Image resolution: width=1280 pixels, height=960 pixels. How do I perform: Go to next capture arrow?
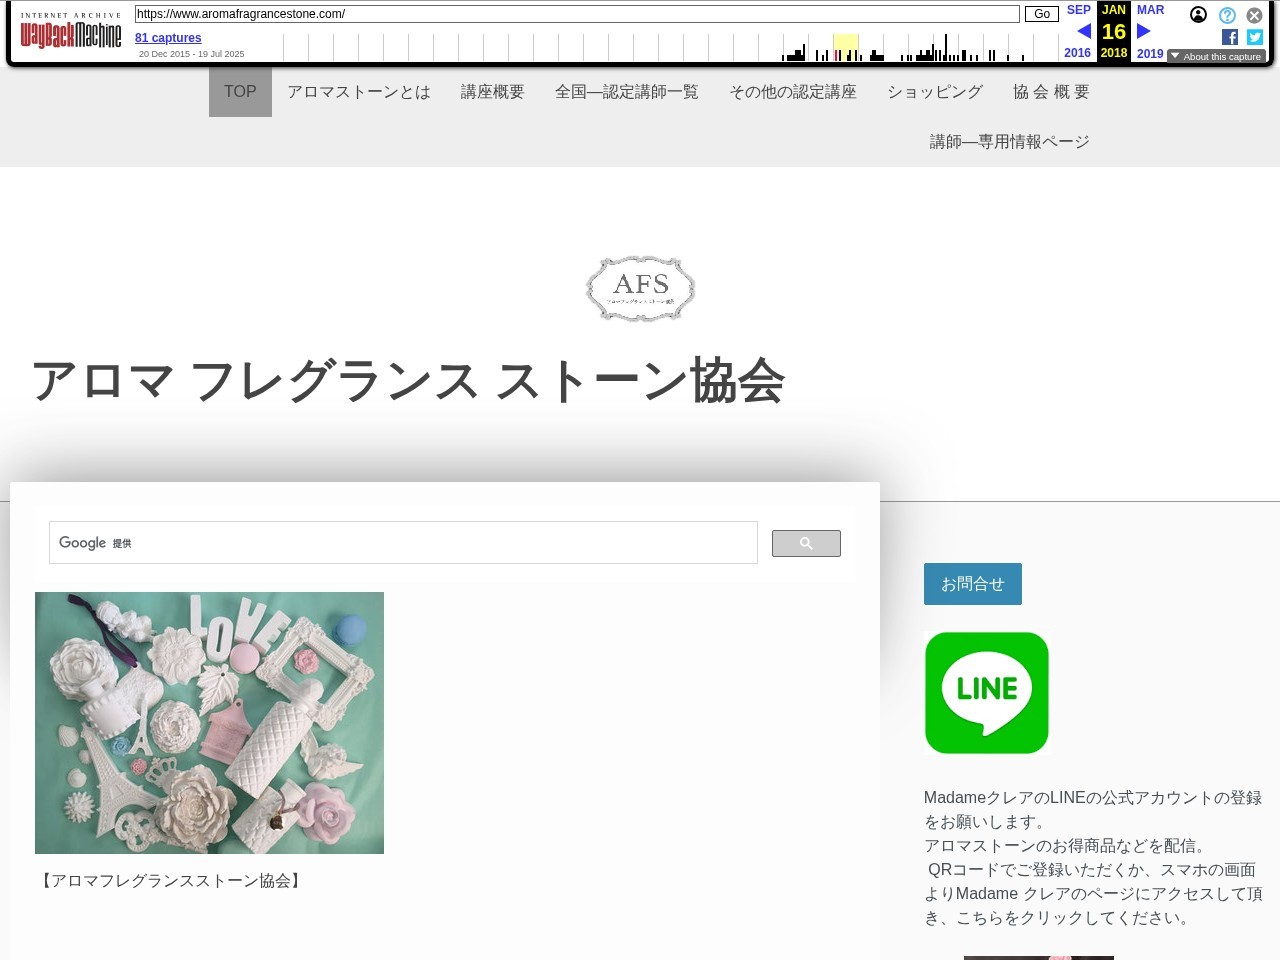click(x=1144, y=32)
